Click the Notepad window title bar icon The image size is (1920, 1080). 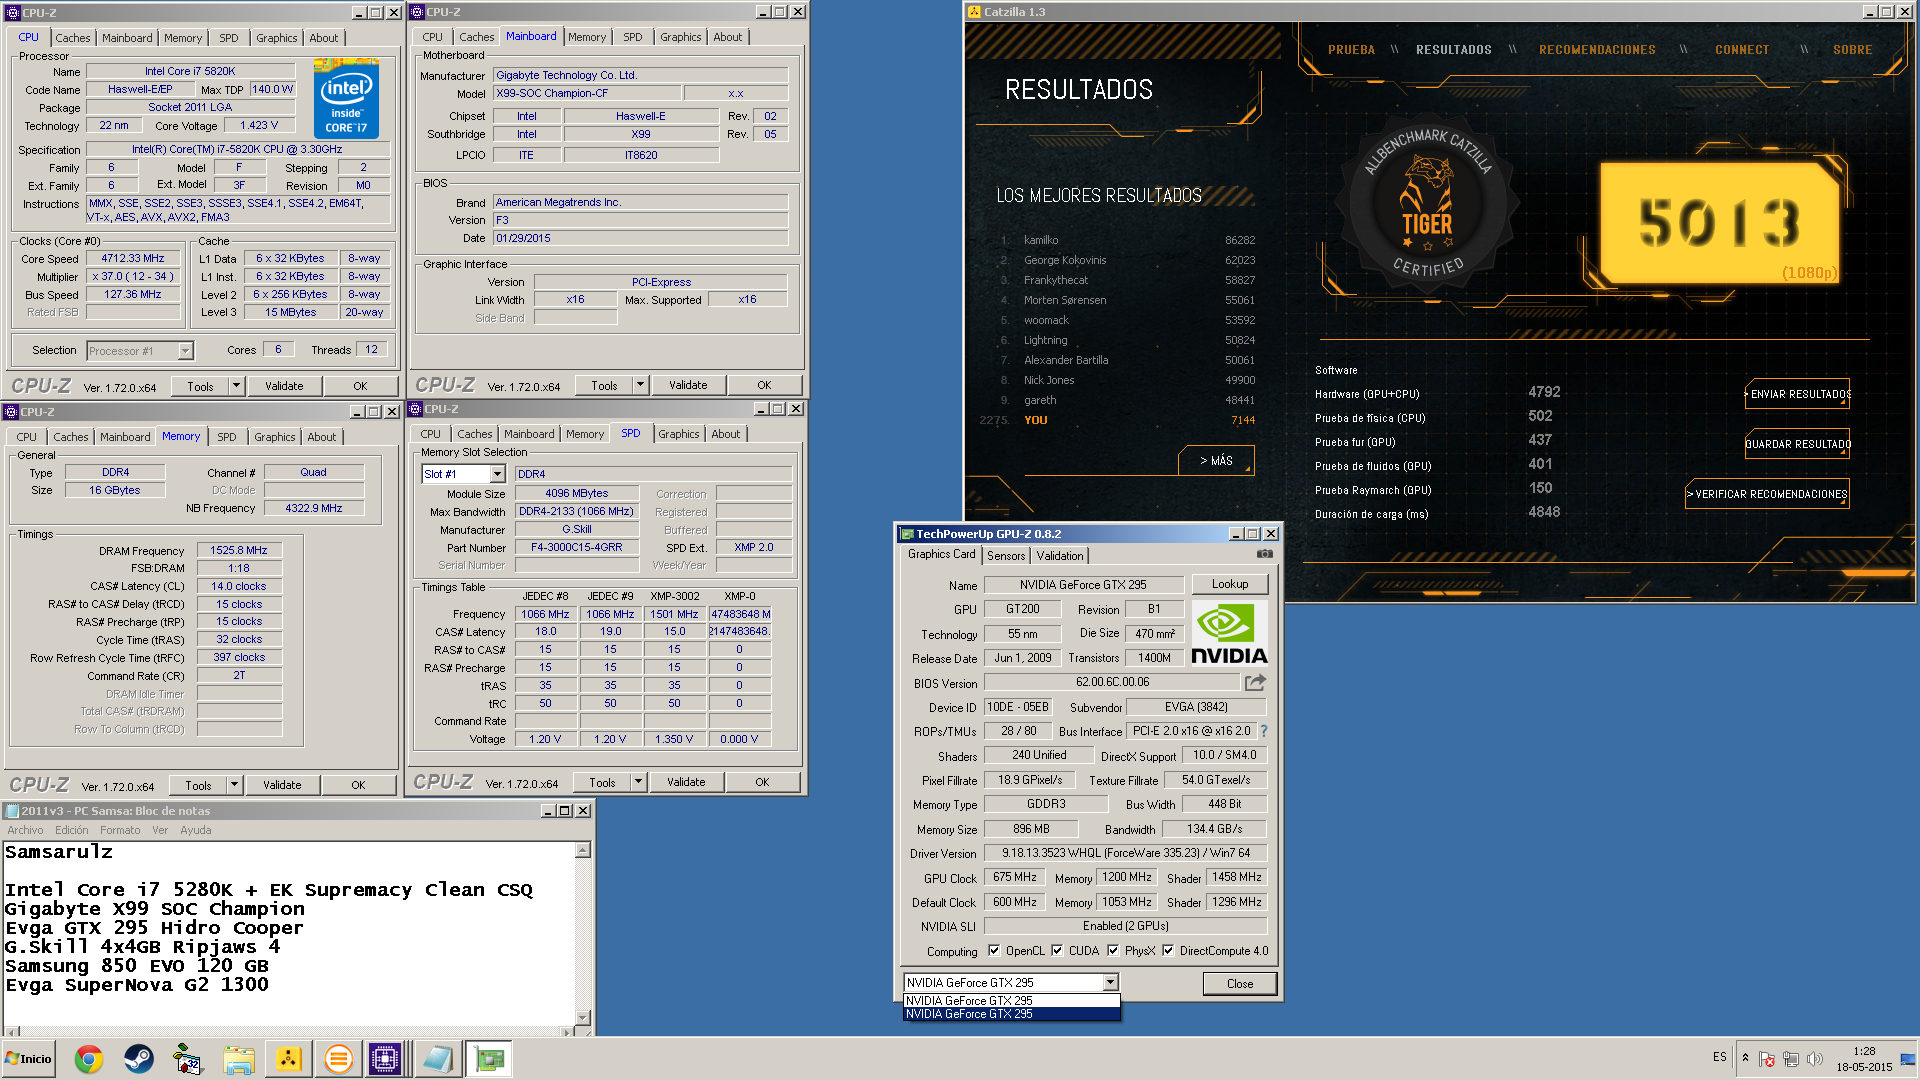tap(12, 811)
